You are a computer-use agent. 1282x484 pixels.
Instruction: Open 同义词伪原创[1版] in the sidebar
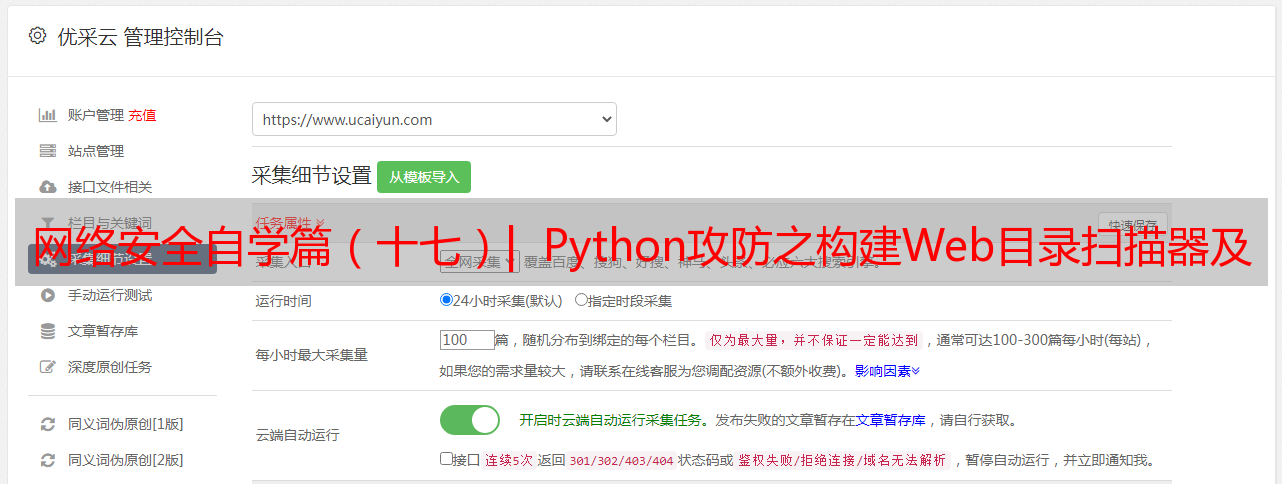coord(126,424)
